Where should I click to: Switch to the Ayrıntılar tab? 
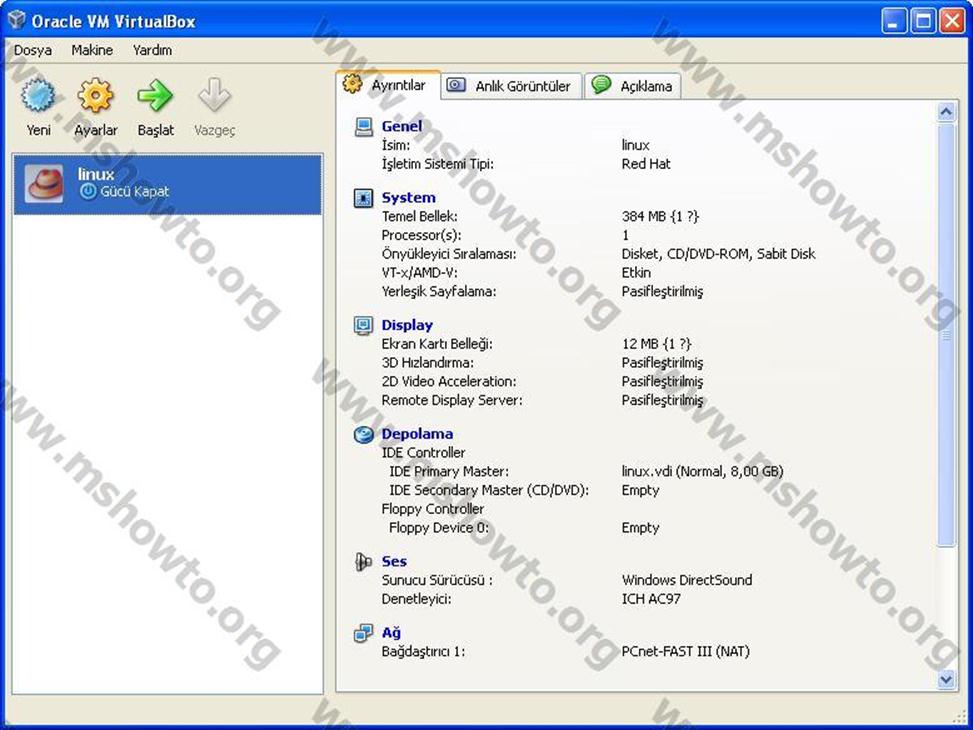388,85
